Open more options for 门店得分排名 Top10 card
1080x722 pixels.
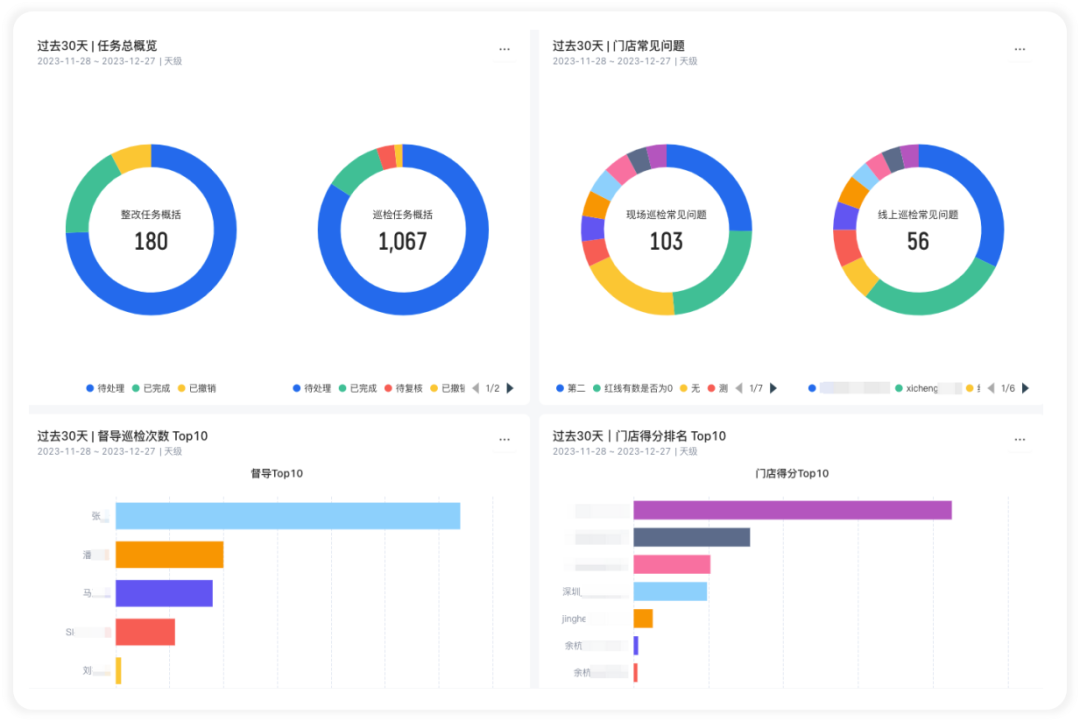(1019, 440)
